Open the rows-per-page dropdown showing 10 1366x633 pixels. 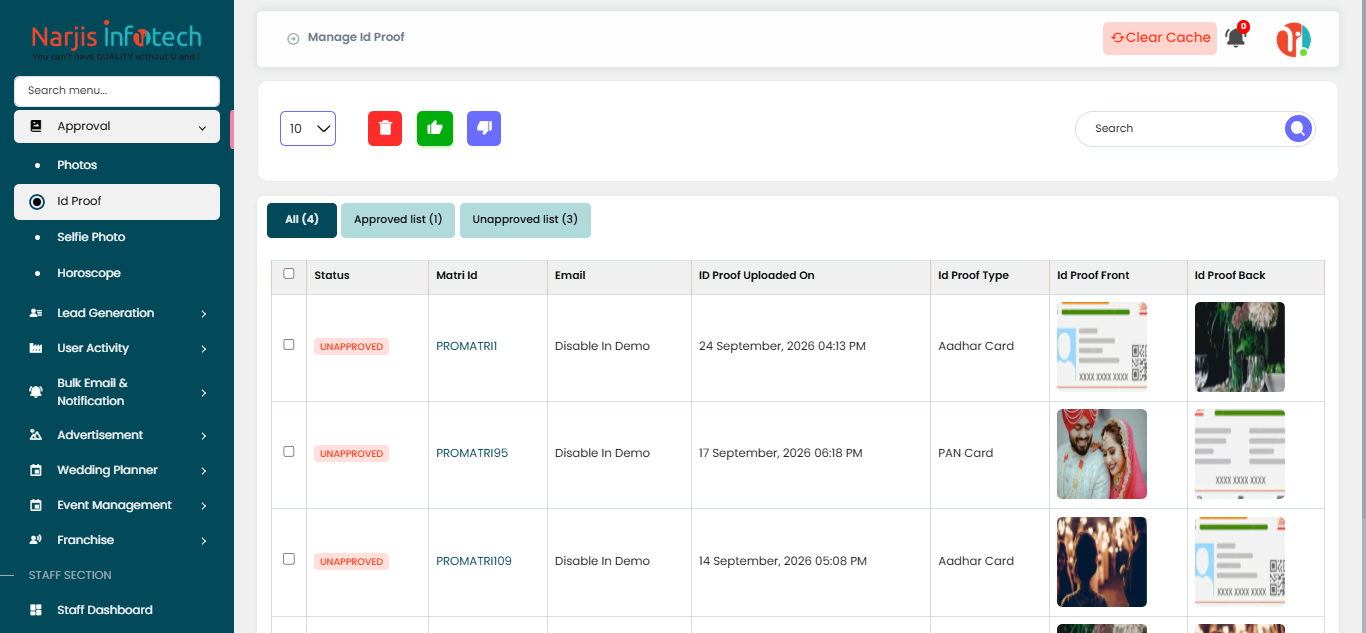(x=308, y=128)
